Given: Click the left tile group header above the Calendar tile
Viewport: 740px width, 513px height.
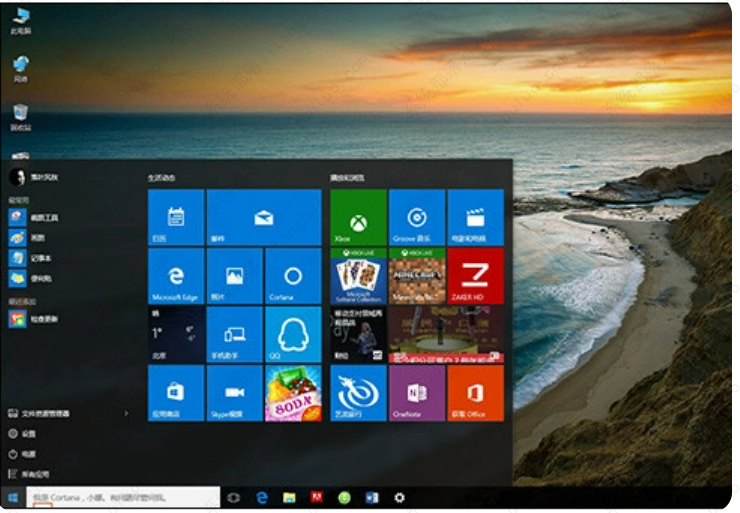Looking at the screenshot, I should tap(161, 178).
